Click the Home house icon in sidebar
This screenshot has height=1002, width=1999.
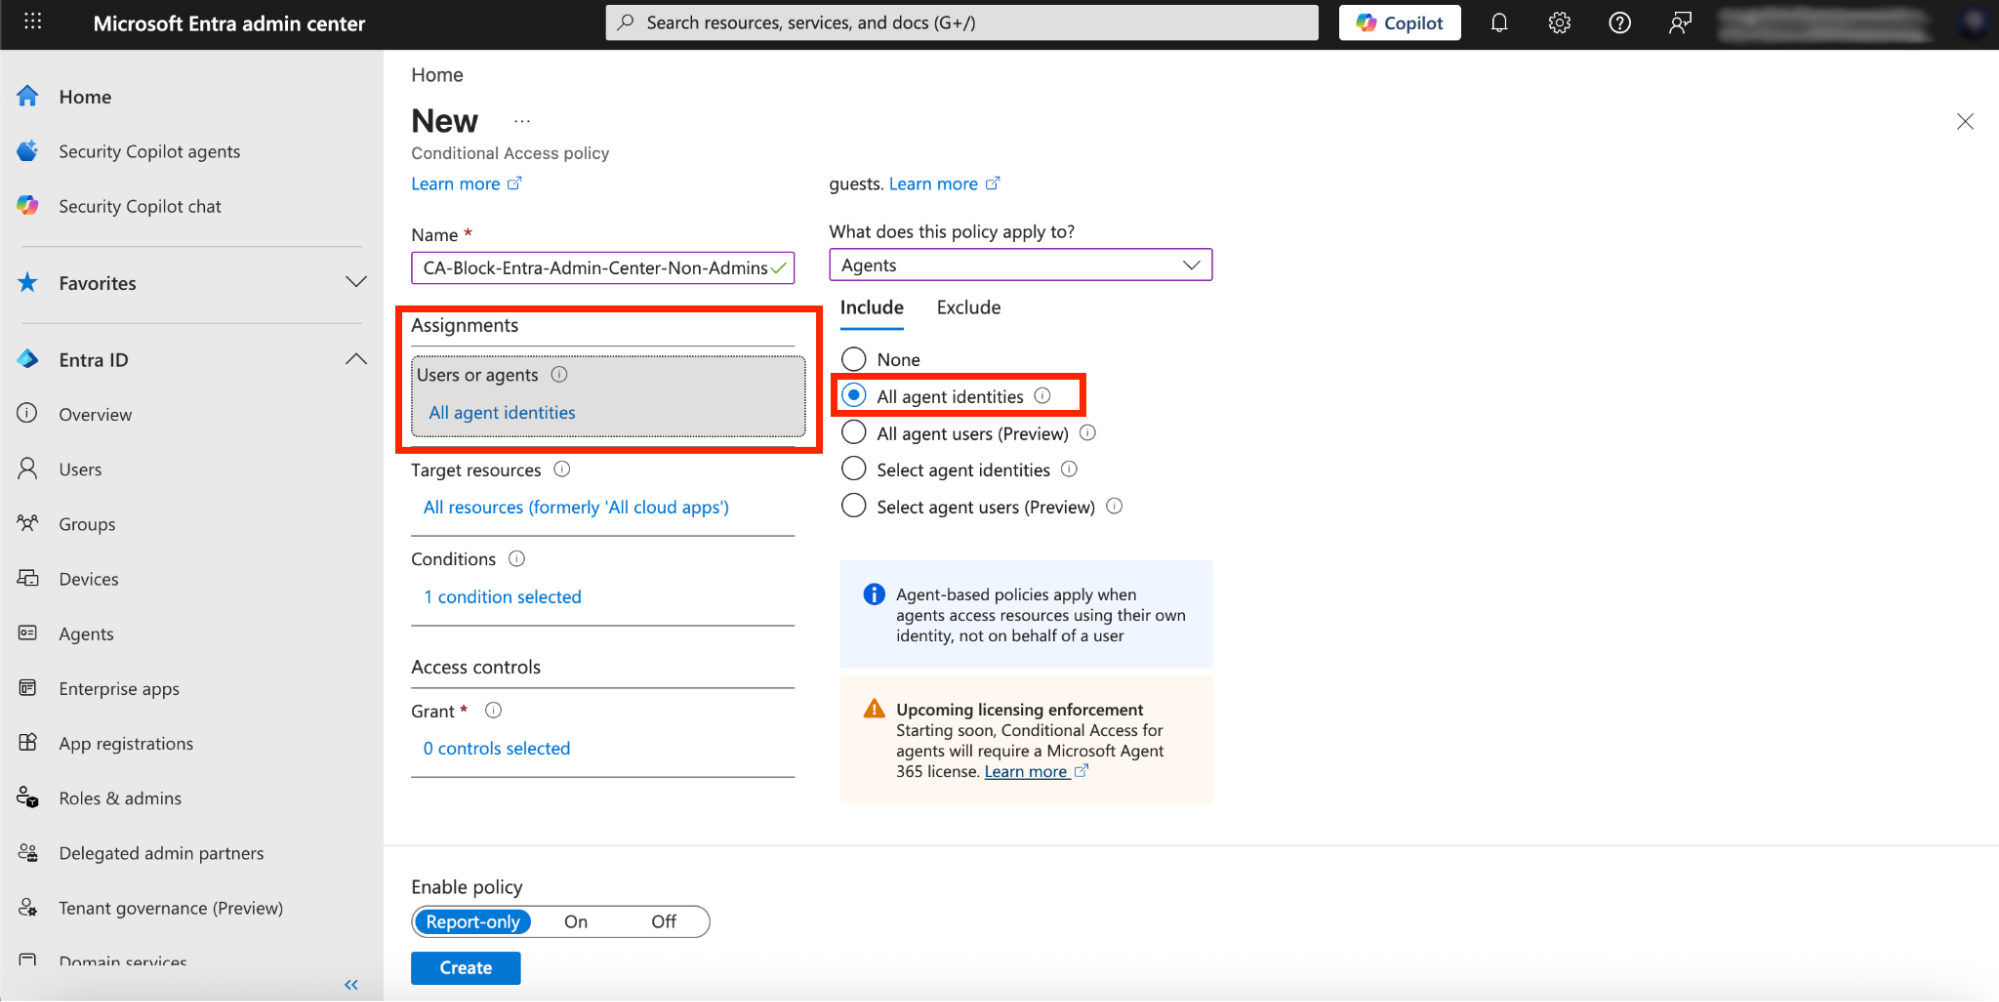click(28, 96)
